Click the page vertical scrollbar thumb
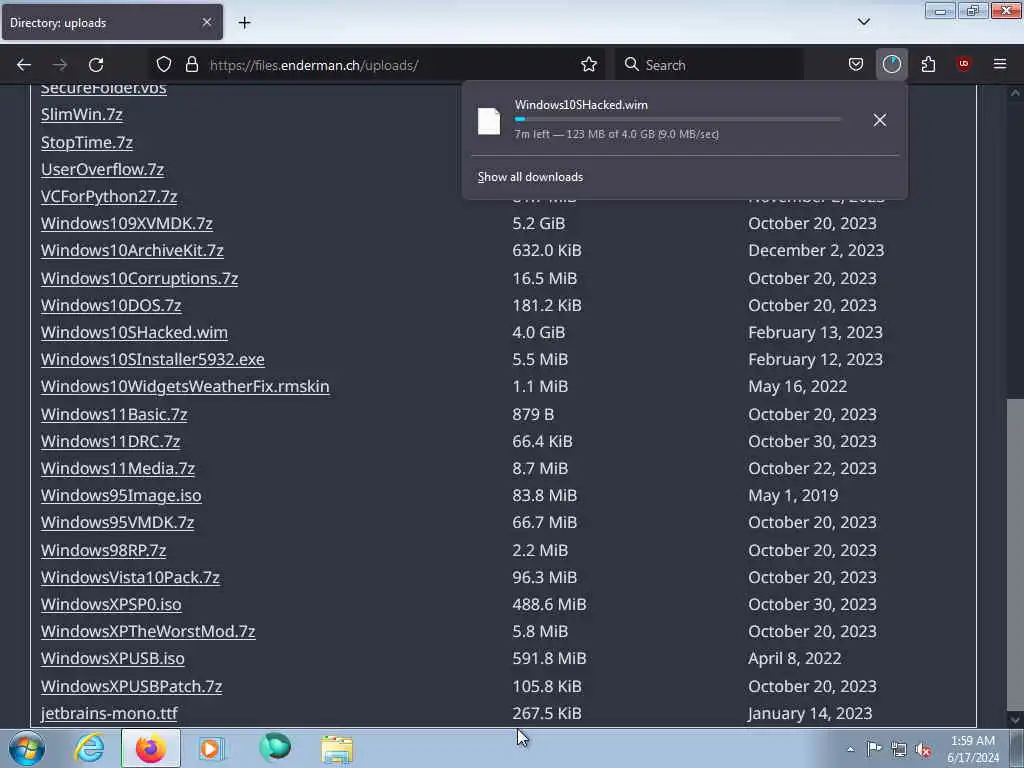The width and height of the screenshot is (1024, 768). click(x=1015, y=554)
